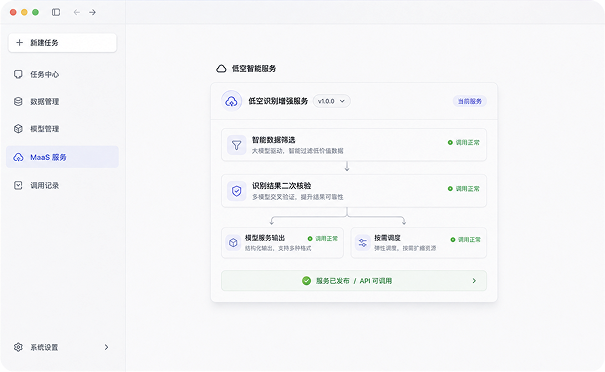Click the 模型管理 cube icon
Image resolution: width=605 pixels, height=372 pixels.
click(x=18, y=129)
